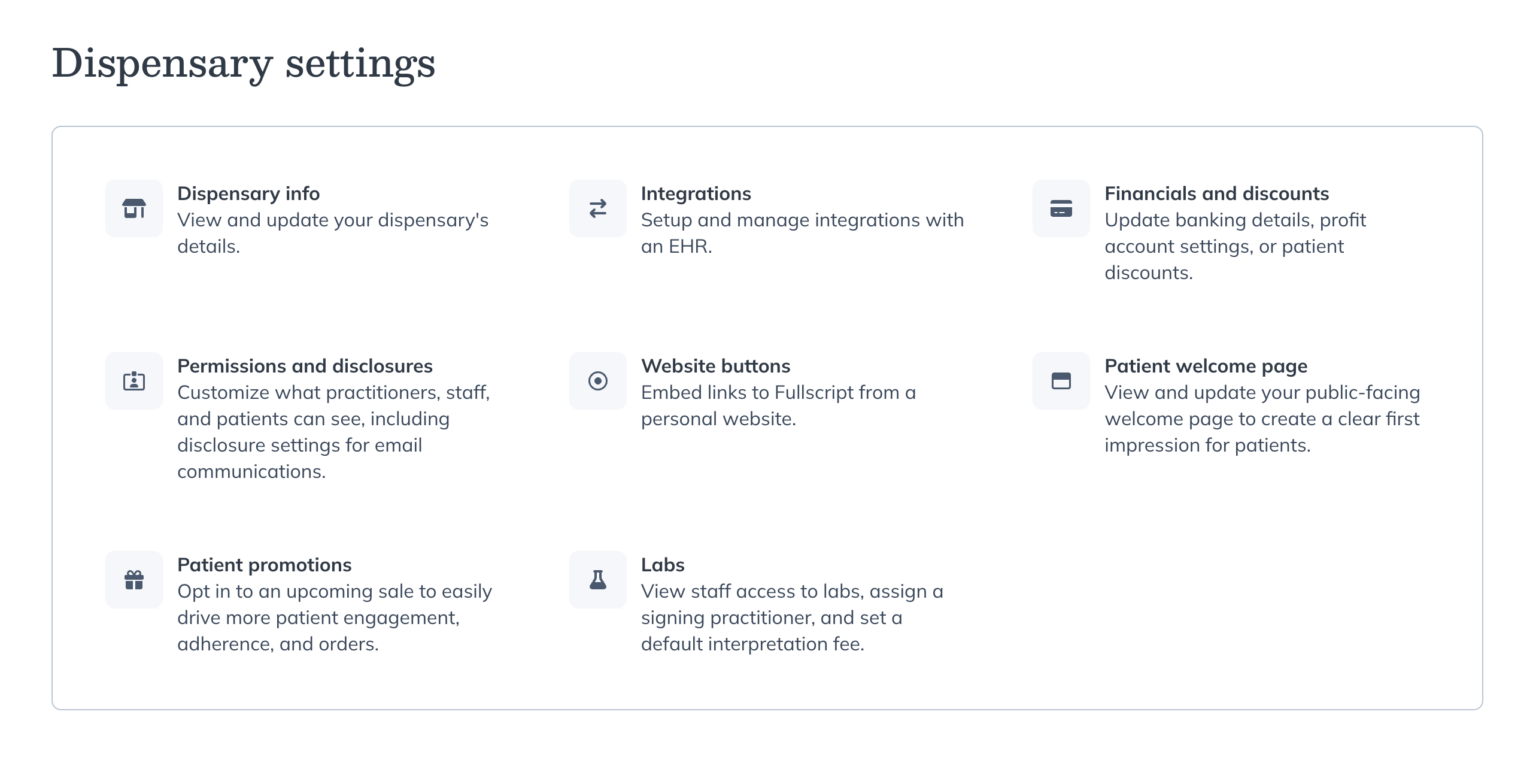Open Permissions and disclosures settings

tap(304, 366)
